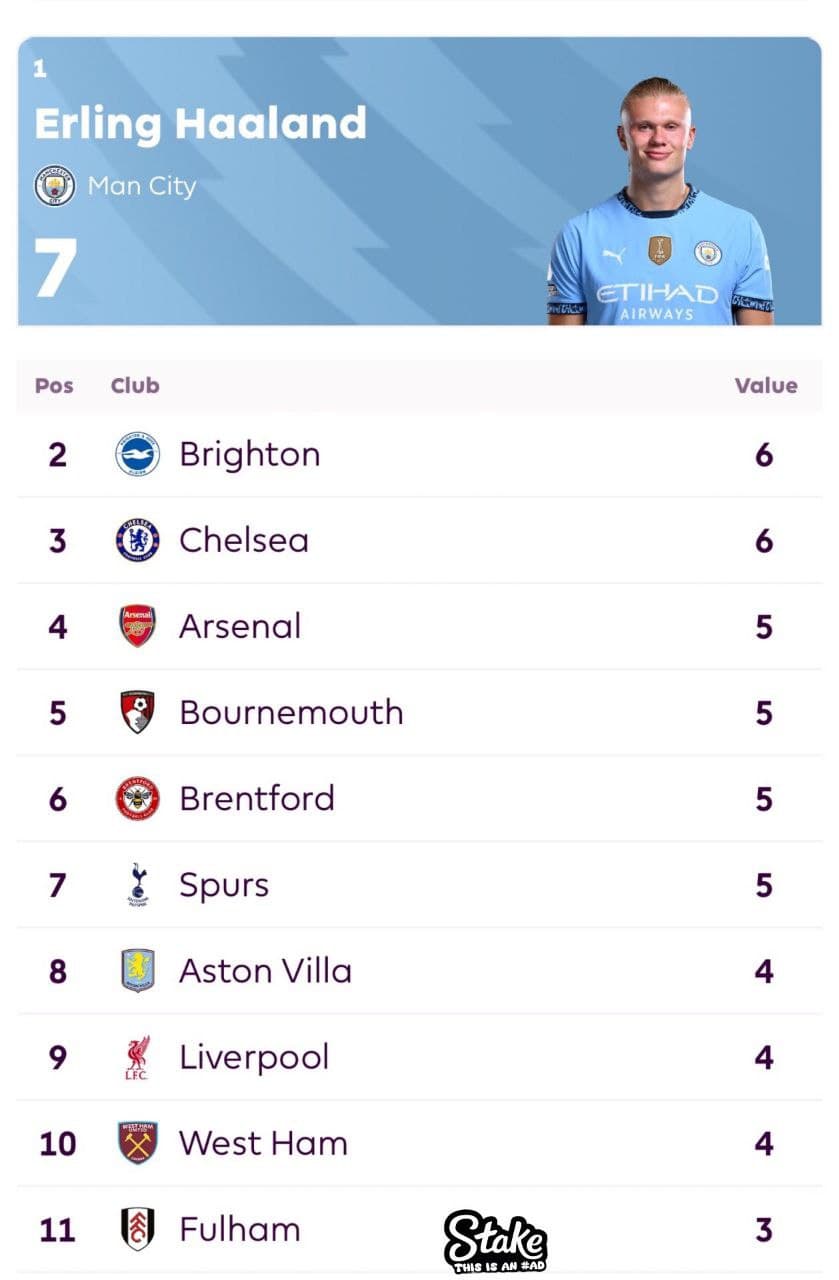Image resolution: width=839 pixels, height=1280 pixels.
Task: Click the Fulham club crest
Action: click(137, 1229)
